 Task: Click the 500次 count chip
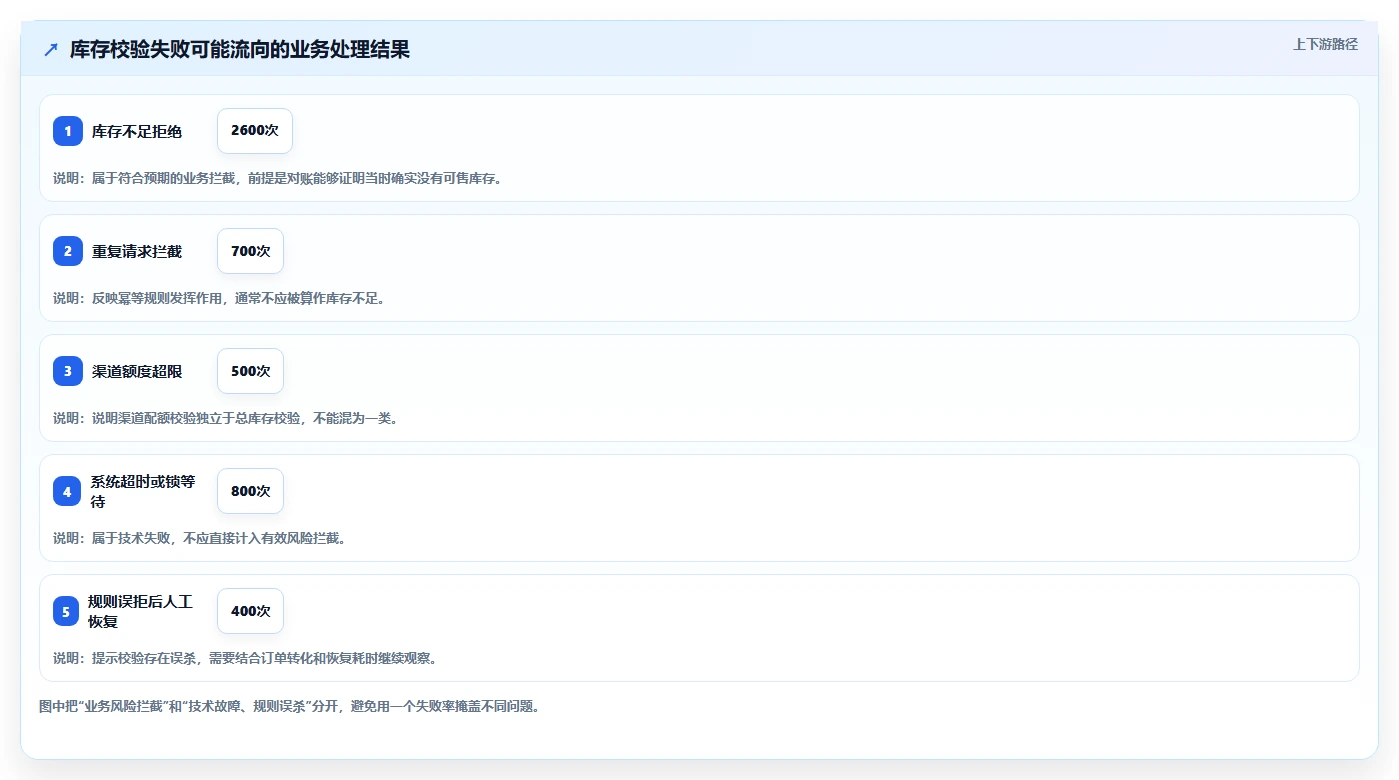(250, 371)
